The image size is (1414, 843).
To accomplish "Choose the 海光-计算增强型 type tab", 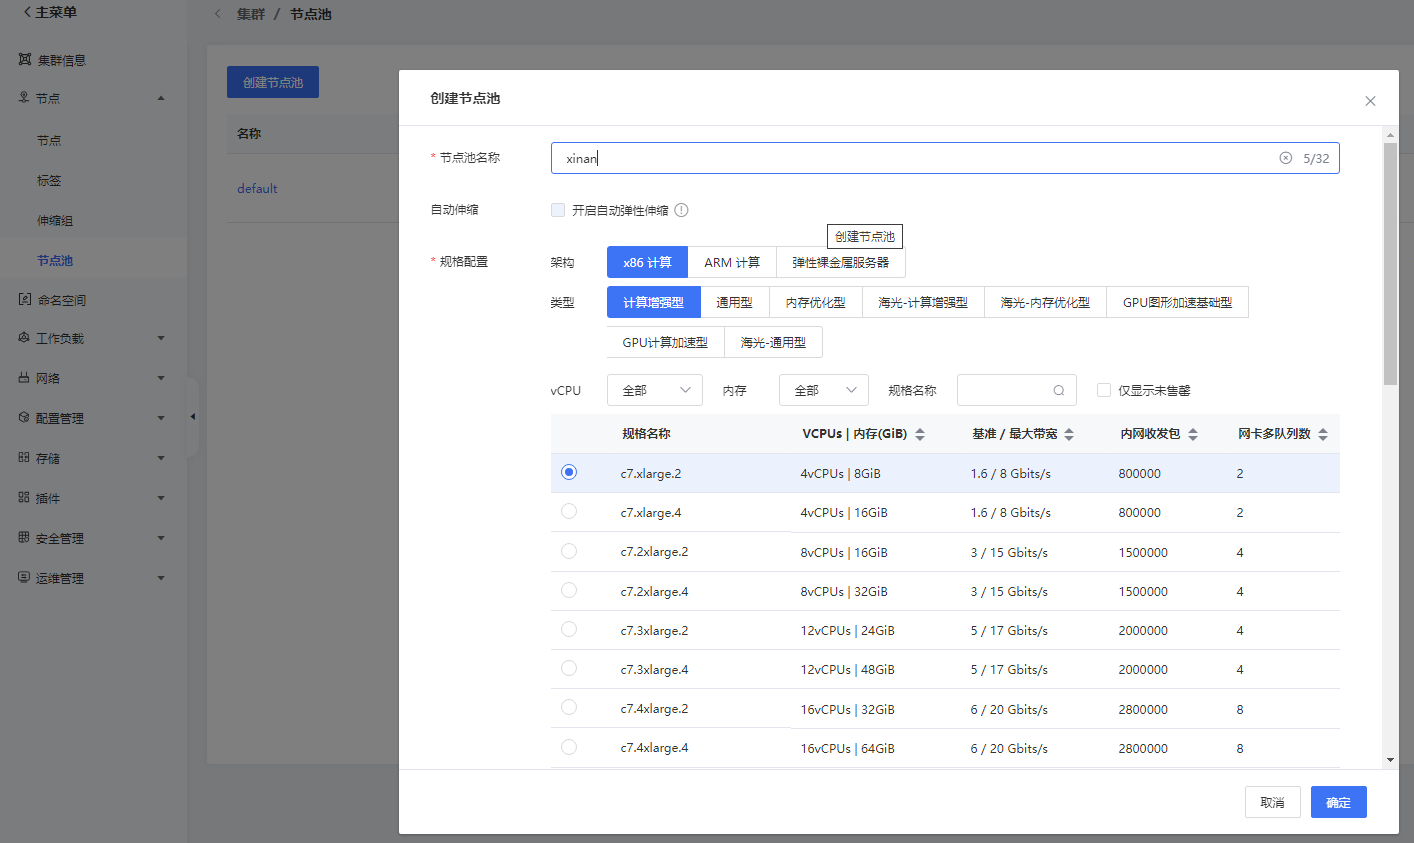I will coord(923,302).
